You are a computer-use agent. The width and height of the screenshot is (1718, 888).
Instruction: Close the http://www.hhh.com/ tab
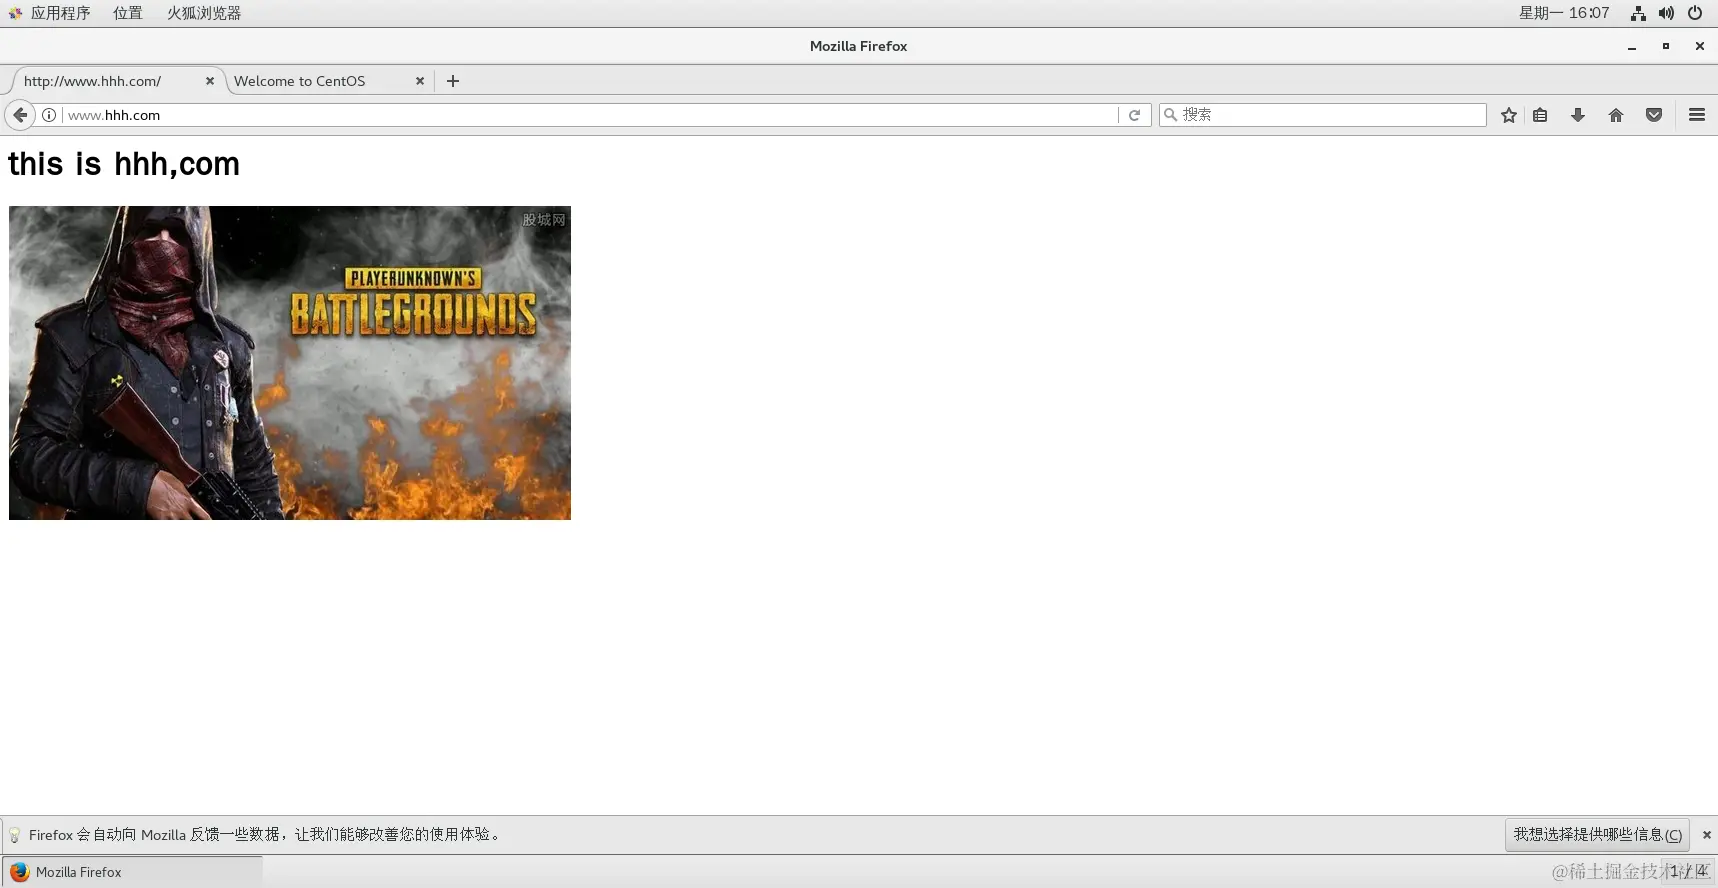(210, 81)
